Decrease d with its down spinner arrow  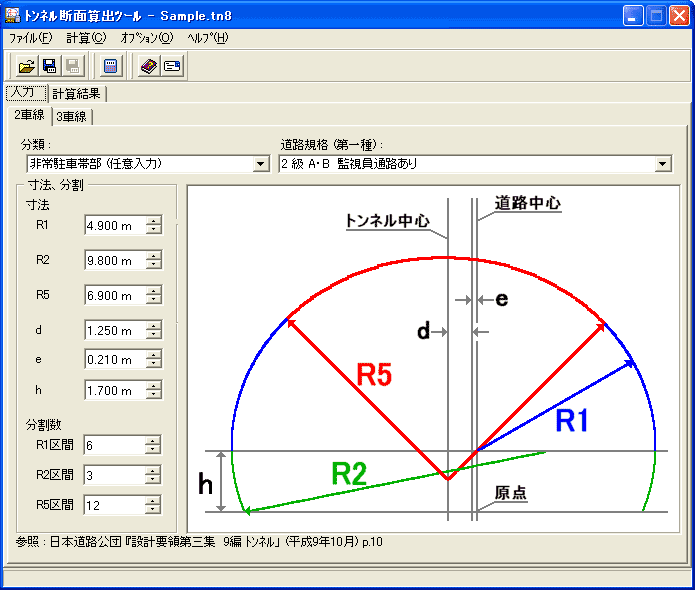154,335
